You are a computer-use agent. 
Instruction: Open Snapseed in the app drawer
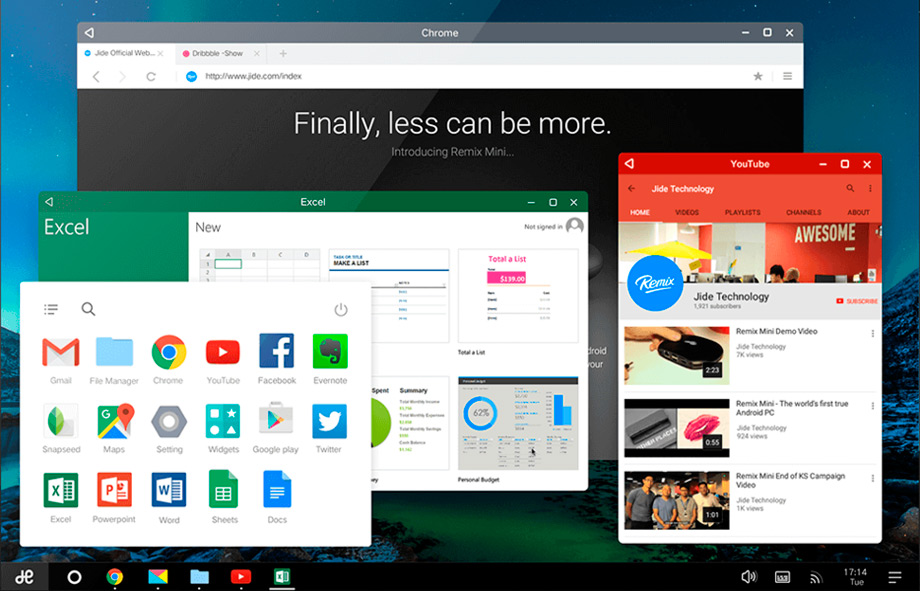pyautogui.click(x=61, y=422)
